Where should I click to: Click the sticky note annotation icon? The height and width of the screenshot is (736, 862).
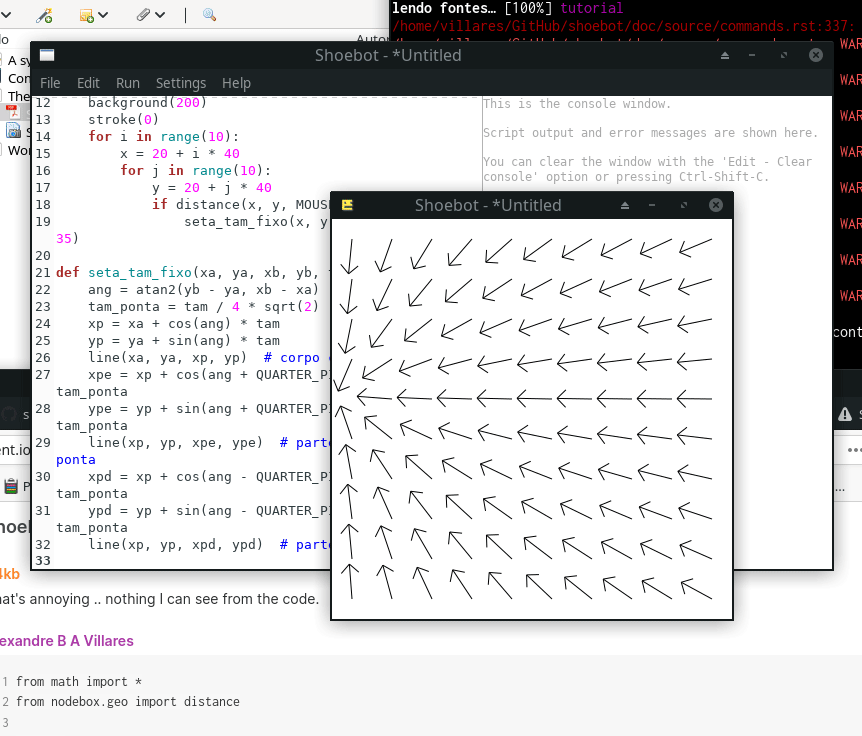click(87, 15)
